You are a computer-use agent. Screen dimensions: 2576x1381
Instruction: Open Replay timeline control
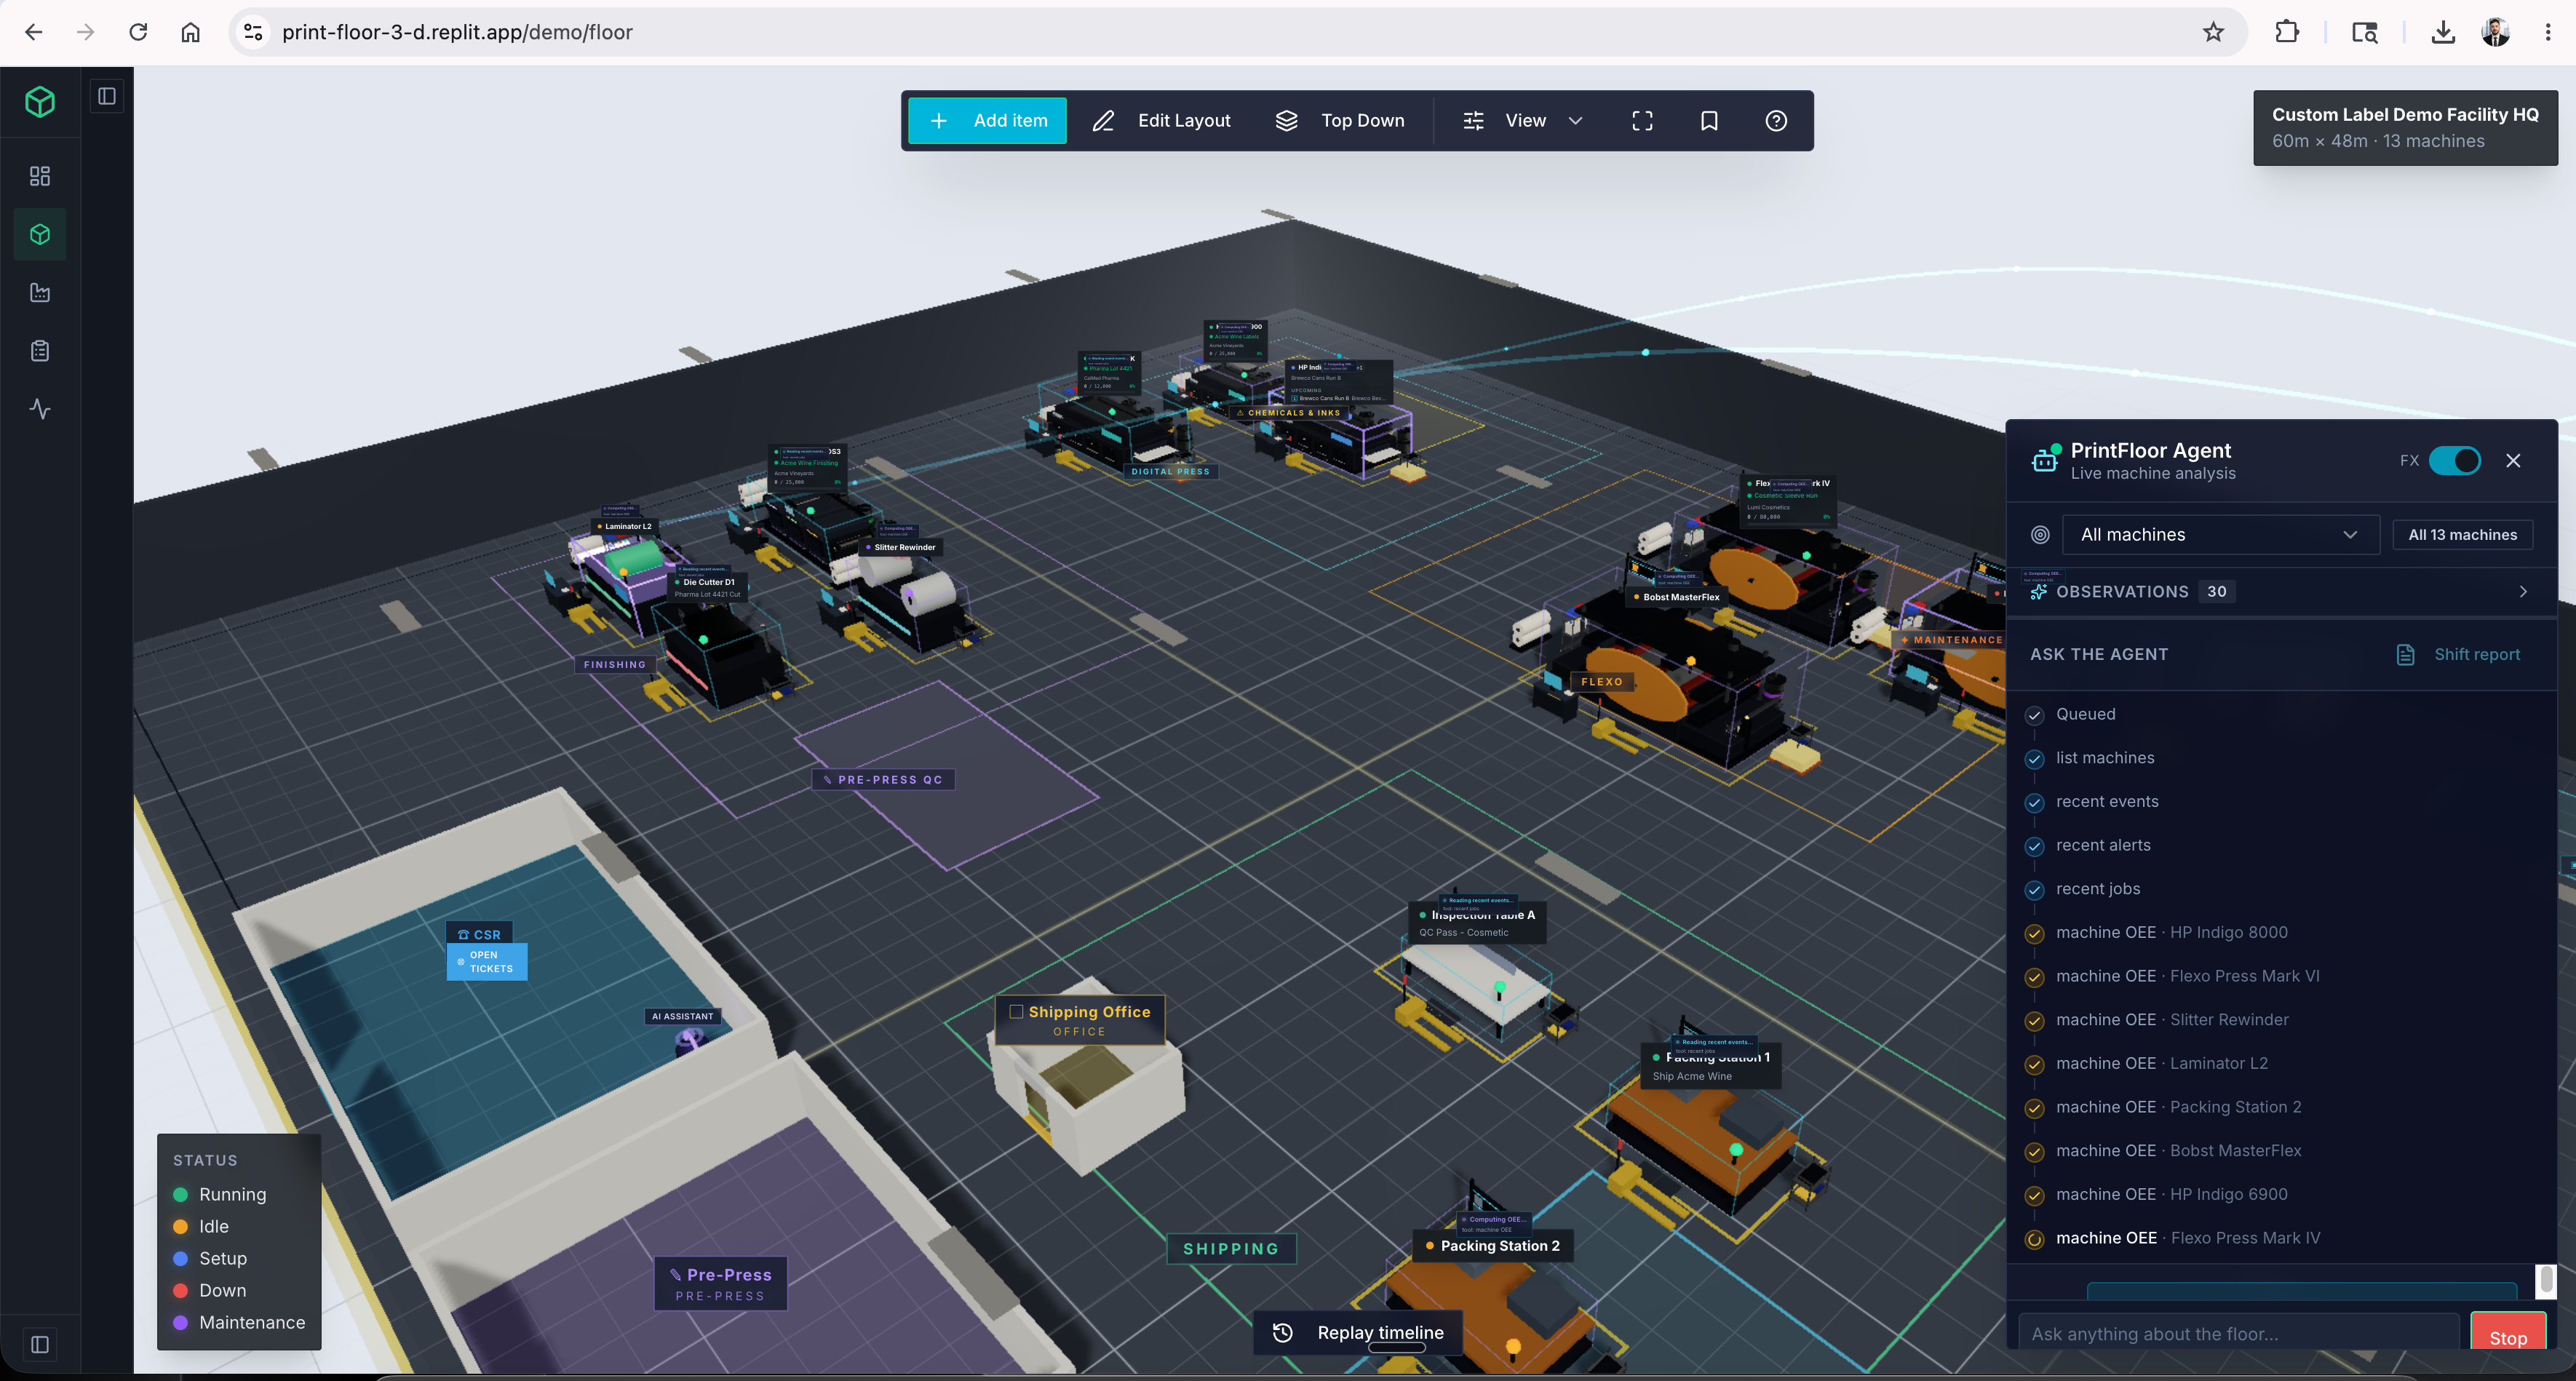click(x=1358, y=1332)
